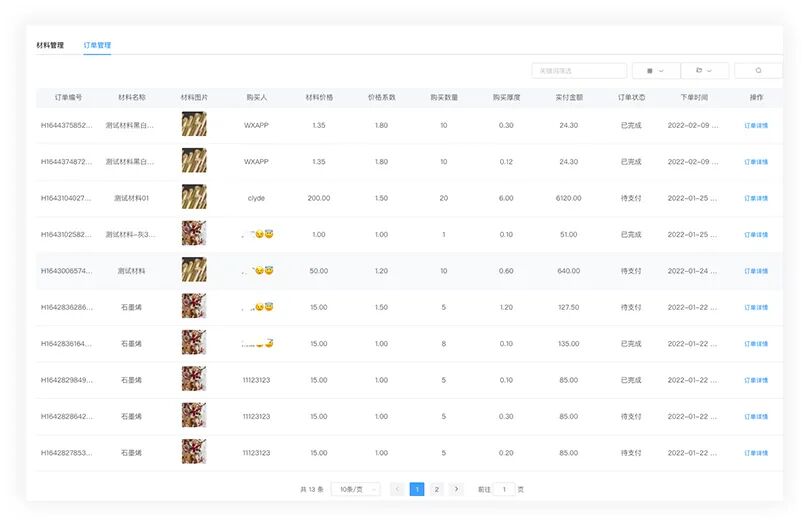Screen dimensions: 807x525
Task: Click the 材料价格 column header
Action: [319, 97]
